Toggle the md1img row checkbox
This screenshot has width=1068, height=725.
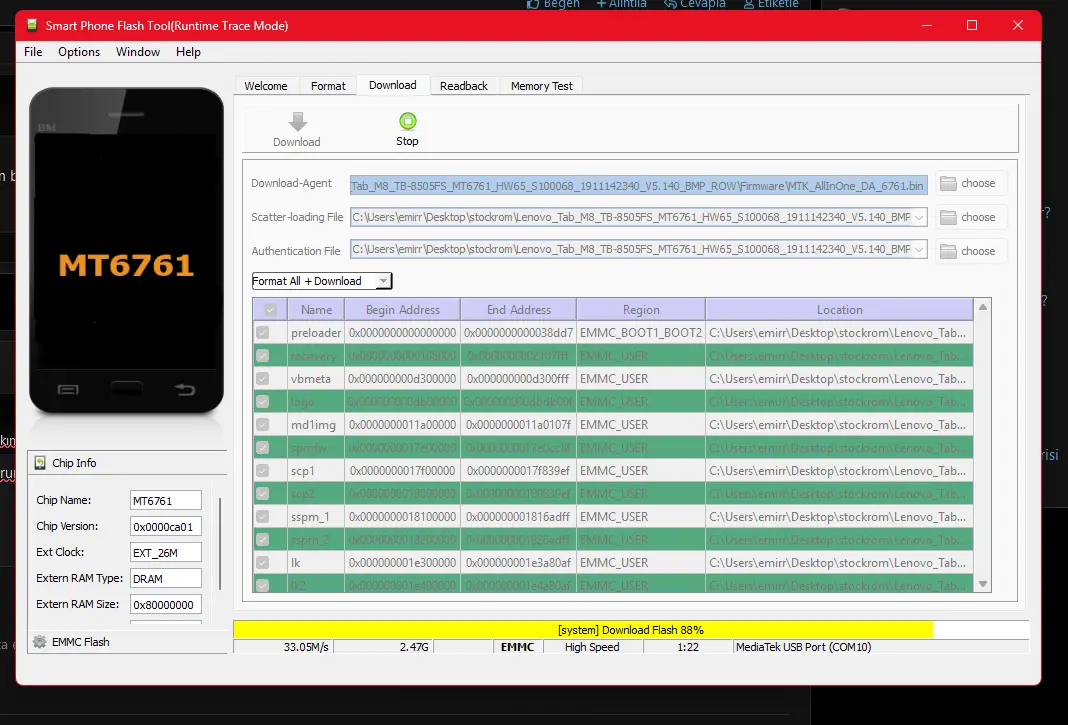(262, 425)
